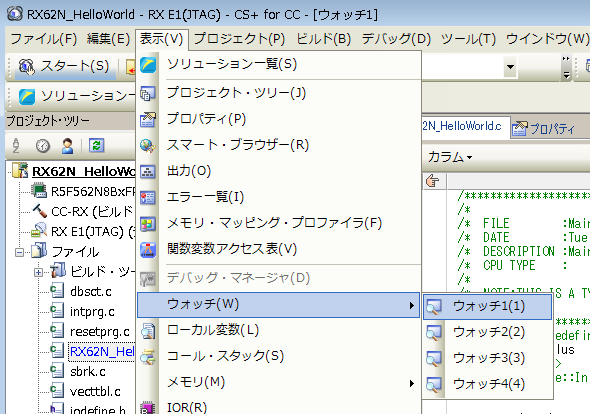Click the call stack icon in menu
This screenshot has height=414, width=590.
tap(148, 357)
